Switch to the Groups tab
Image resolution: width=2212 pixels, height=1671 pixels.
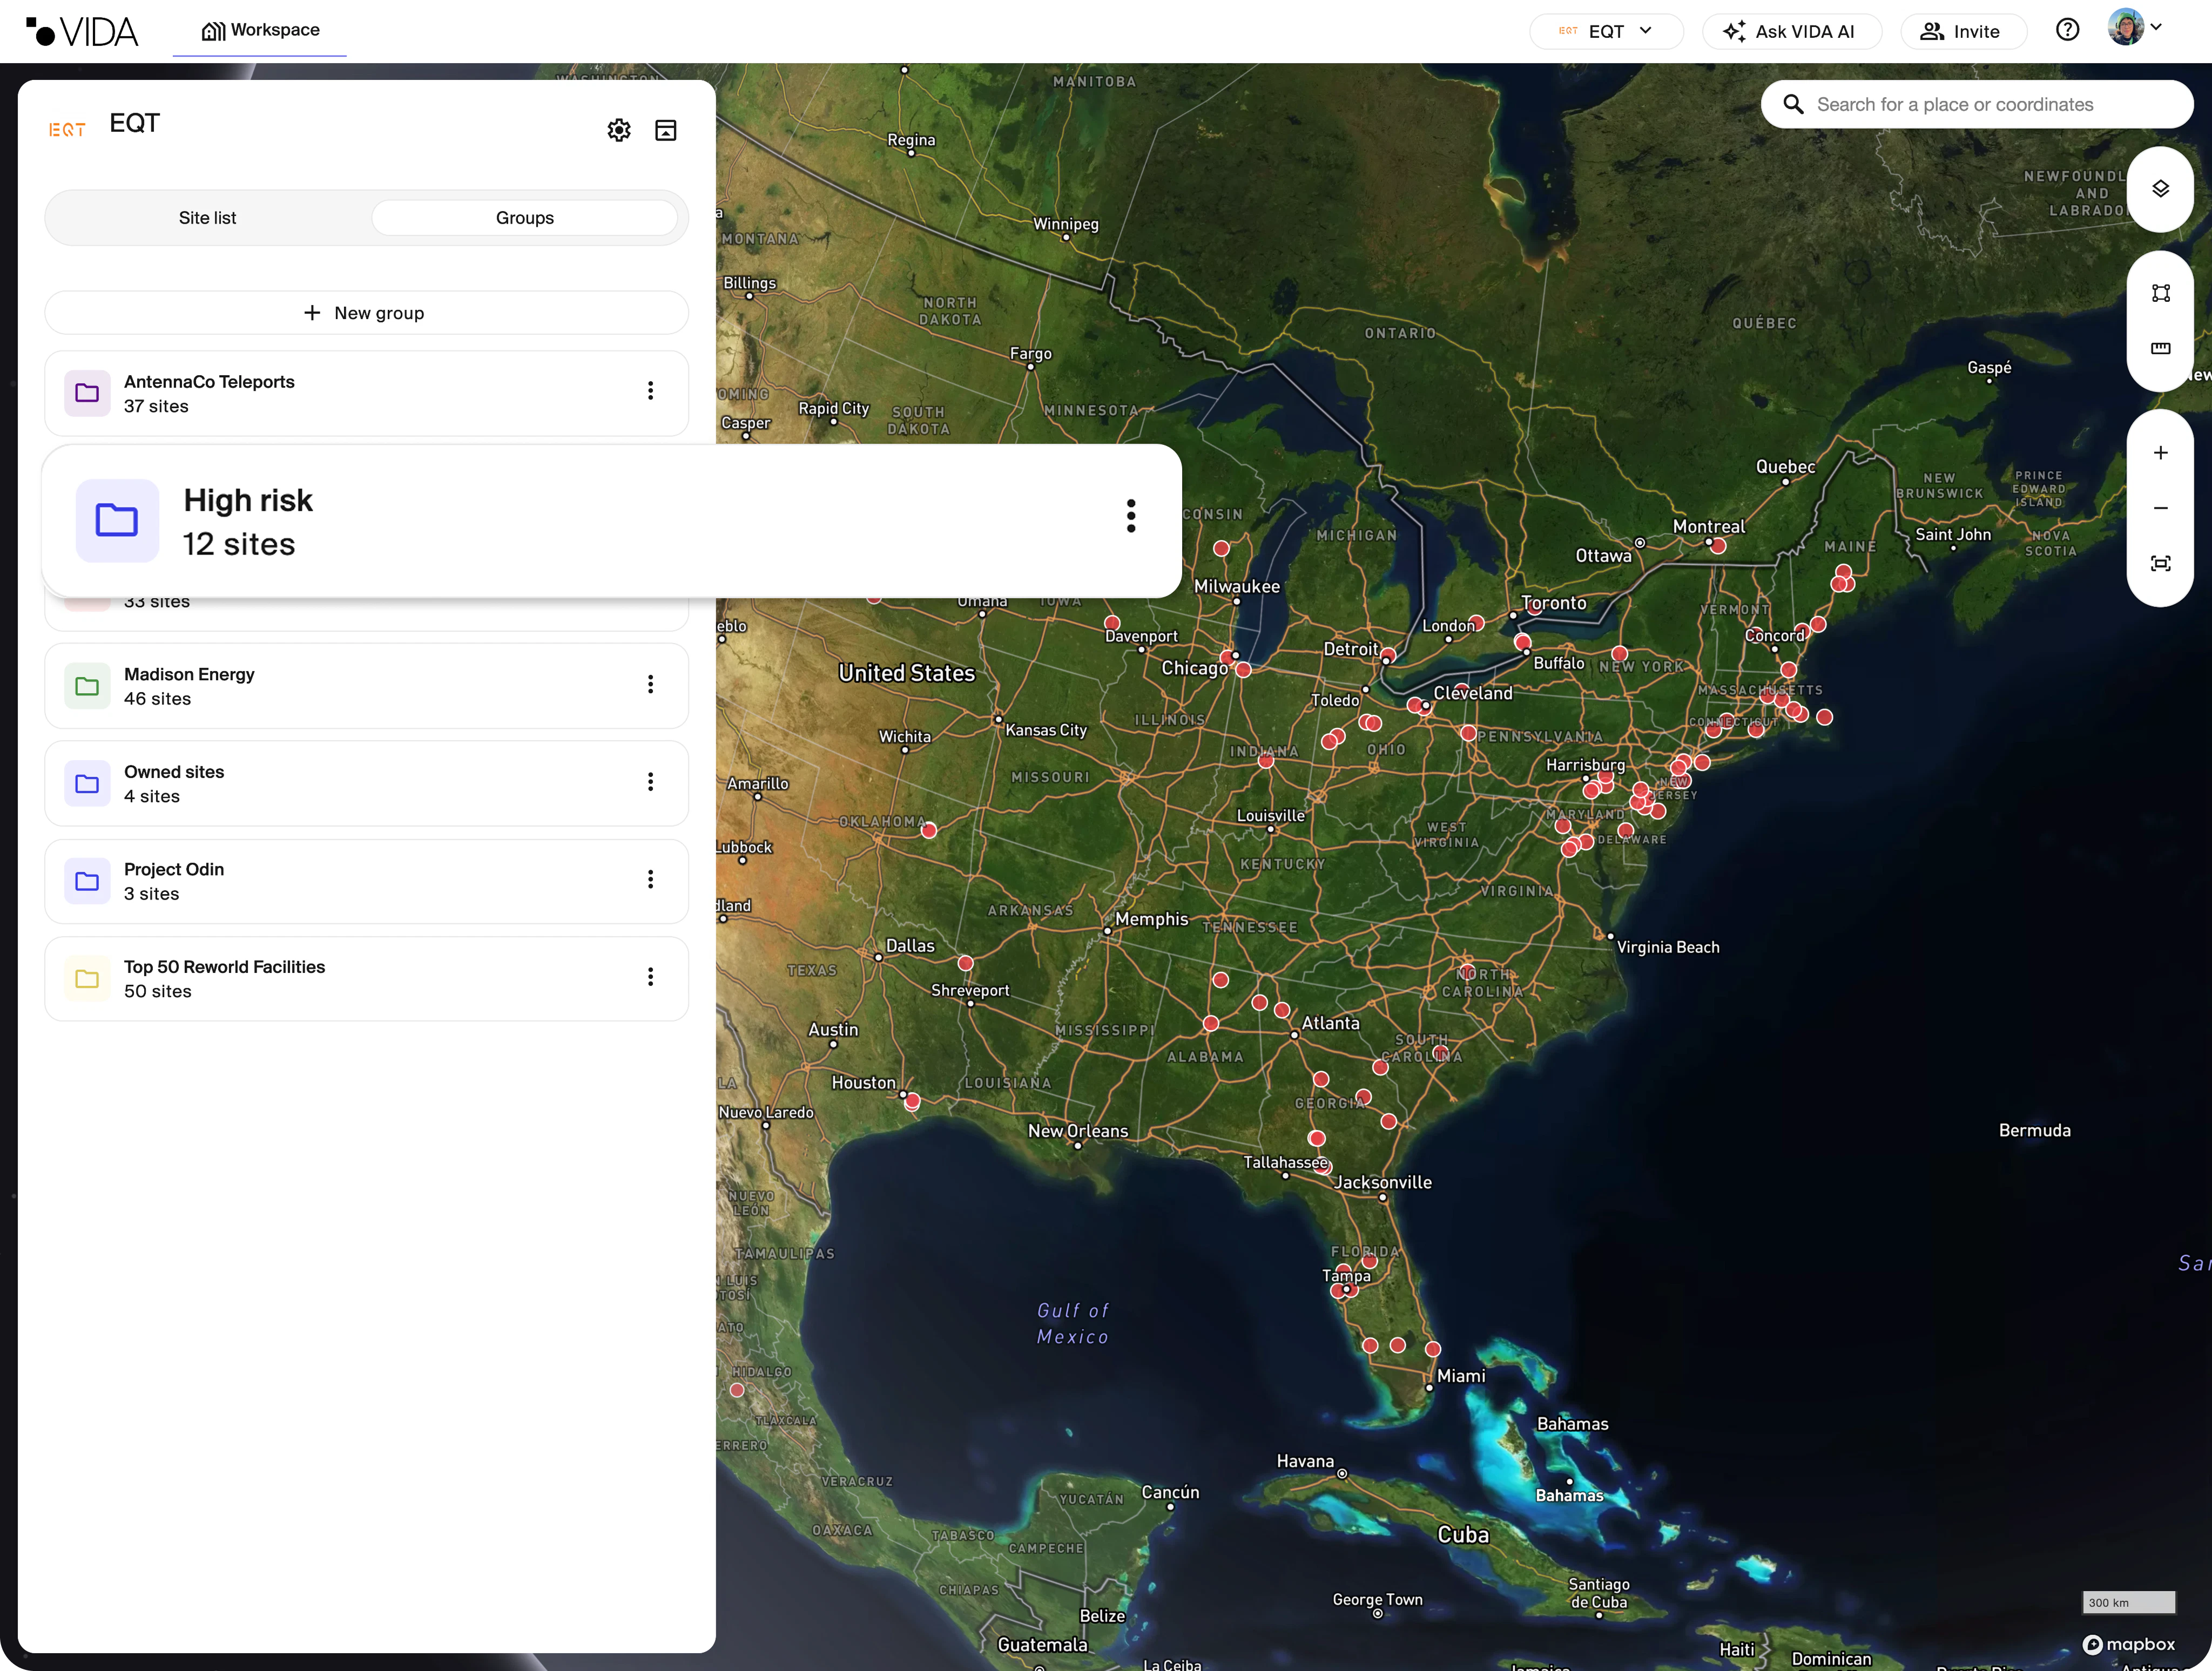(x=525, y=218)
